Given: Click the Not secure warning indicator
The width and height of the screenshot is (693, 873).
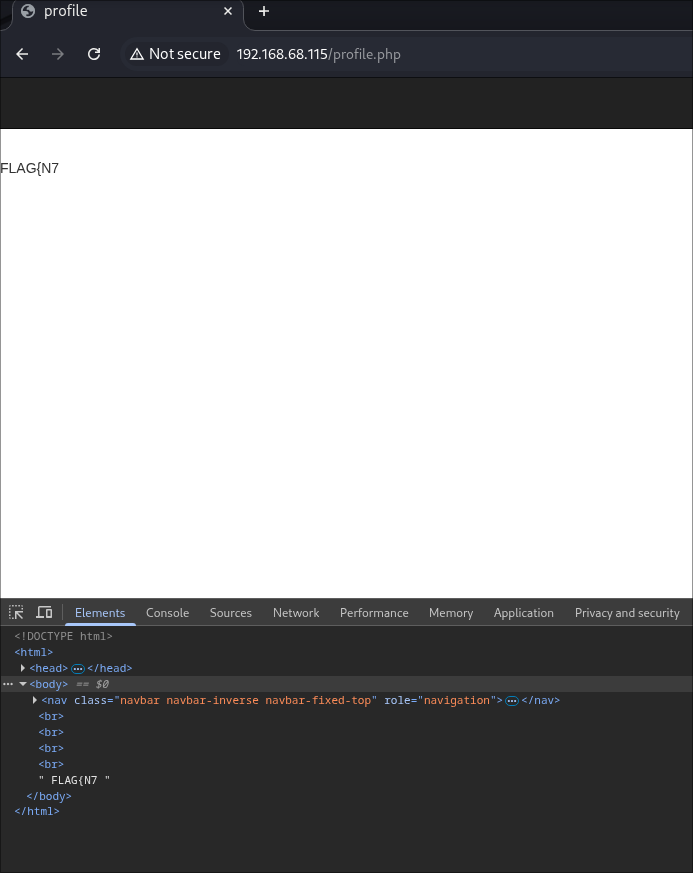Looking at the screenshot, I should 175,54.
